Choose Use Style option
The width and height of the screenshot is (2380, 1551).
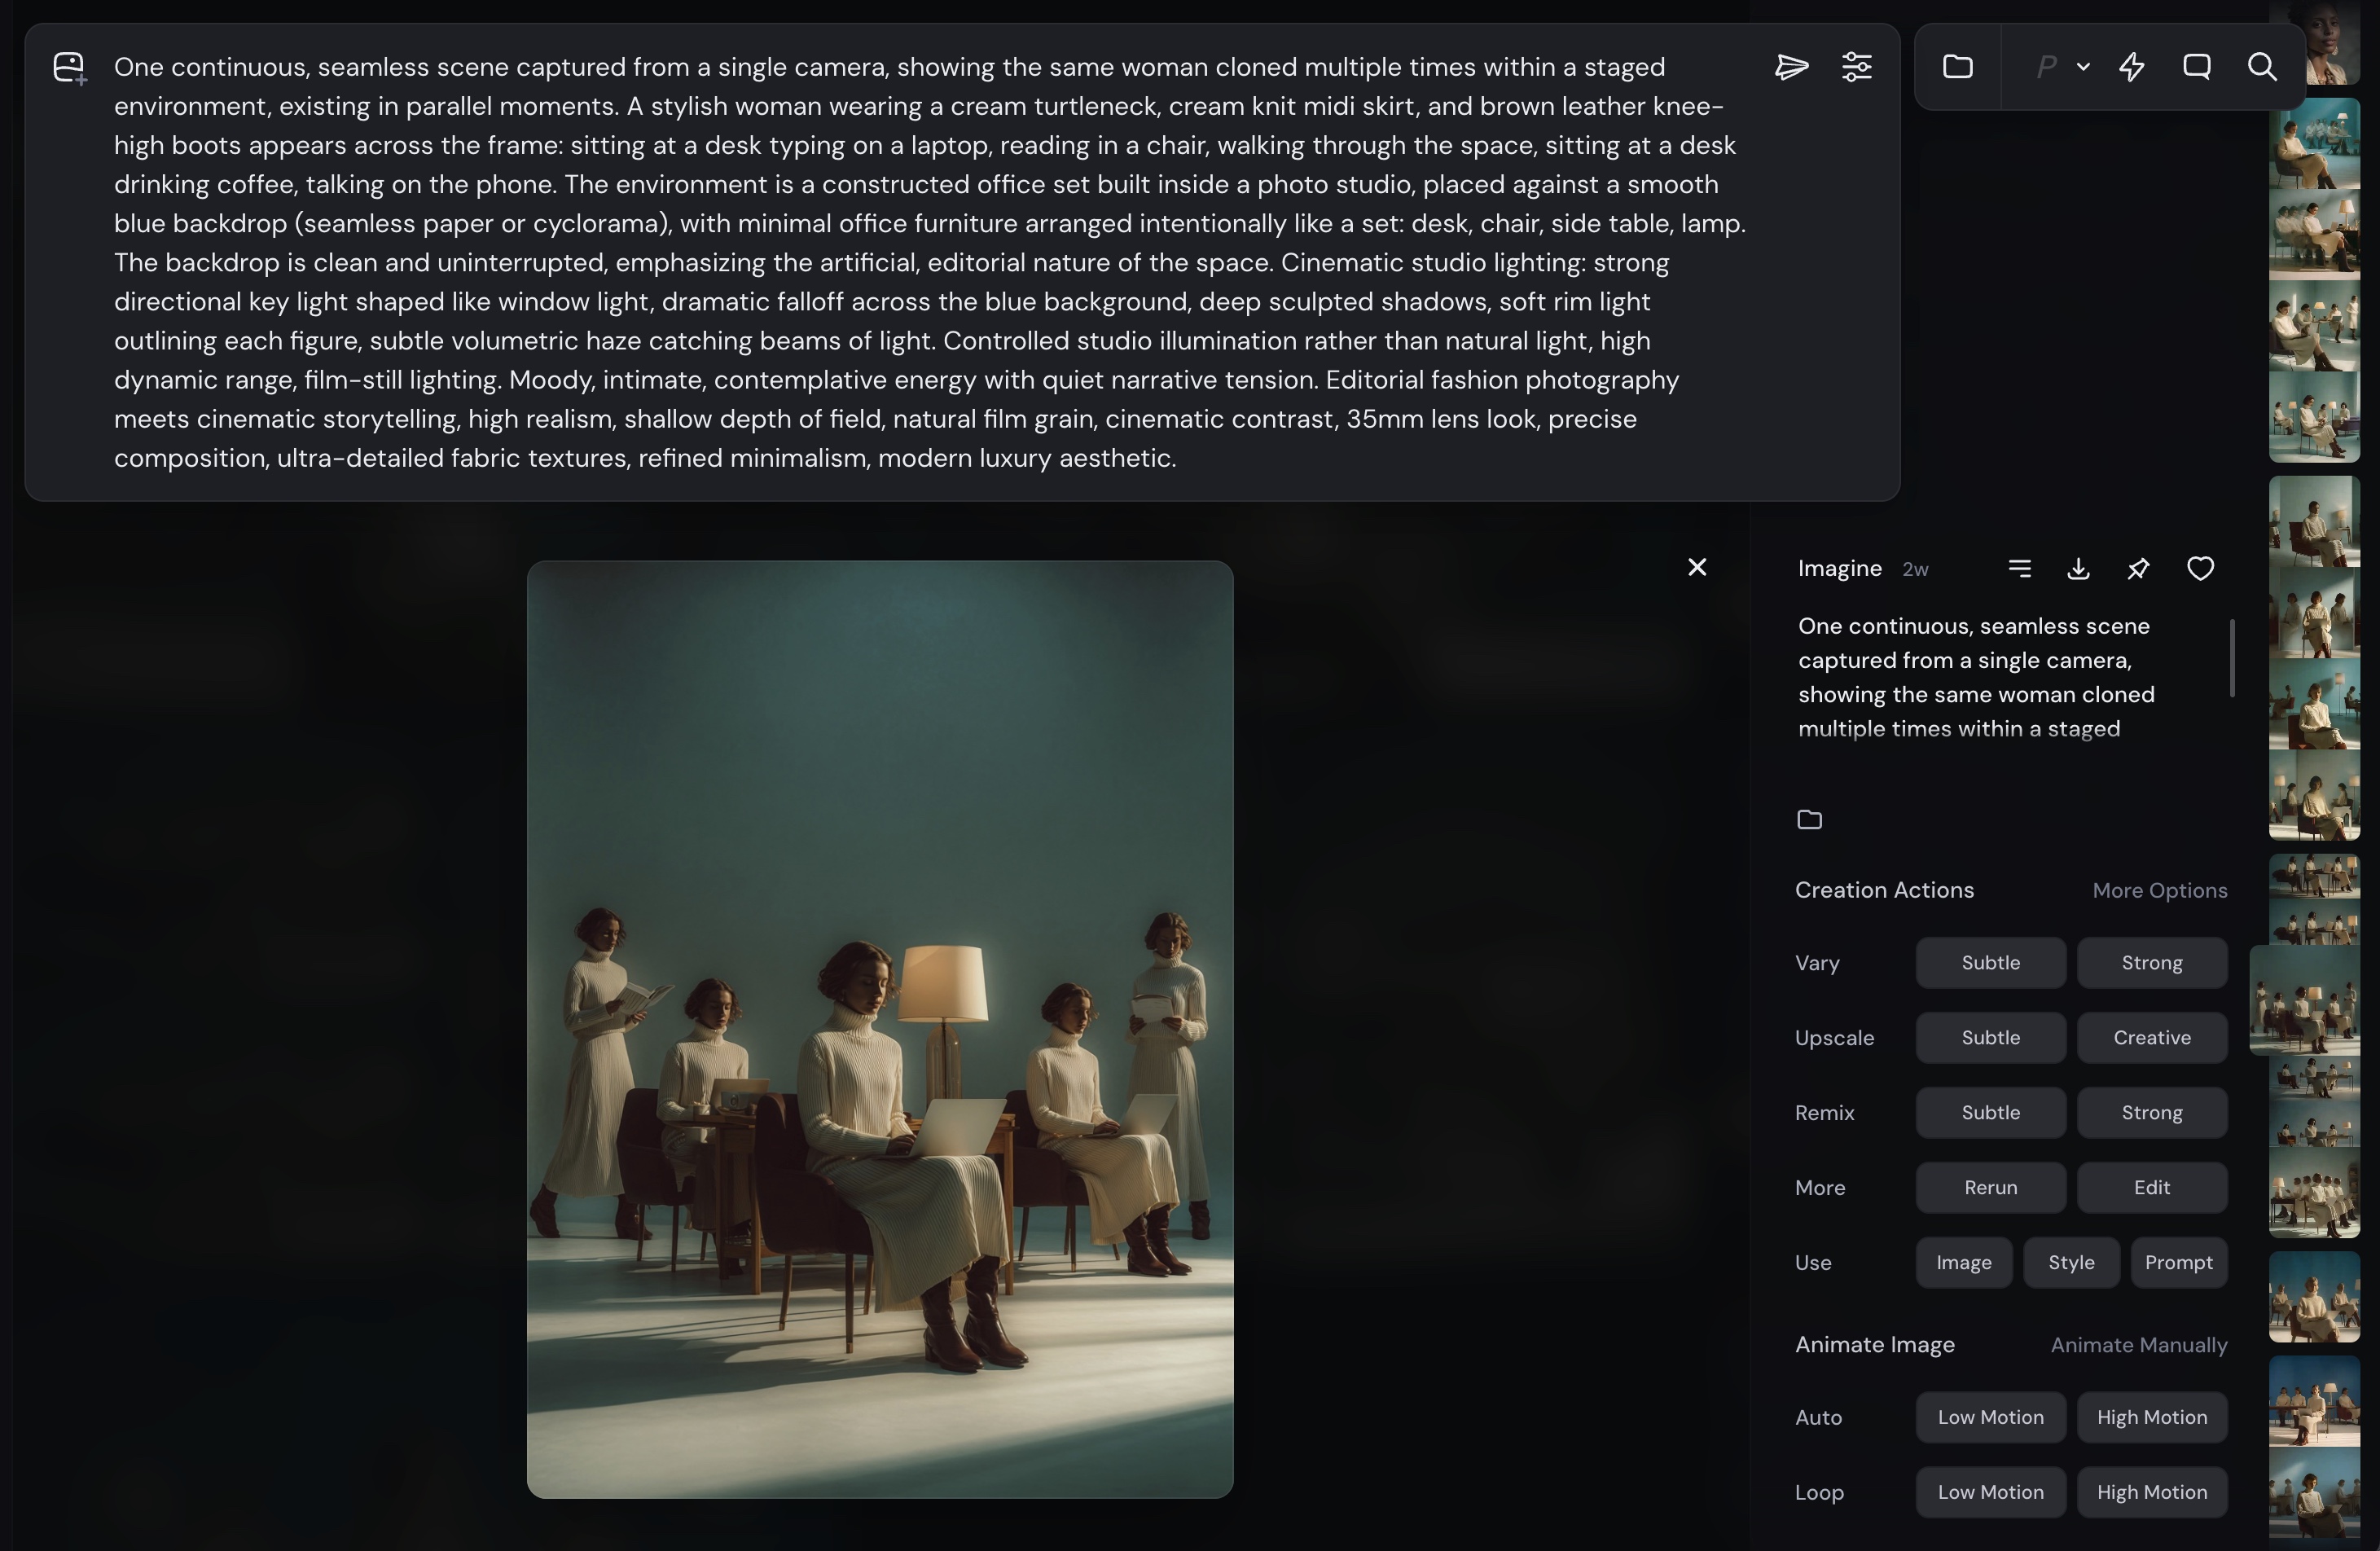[2070, 1263]
